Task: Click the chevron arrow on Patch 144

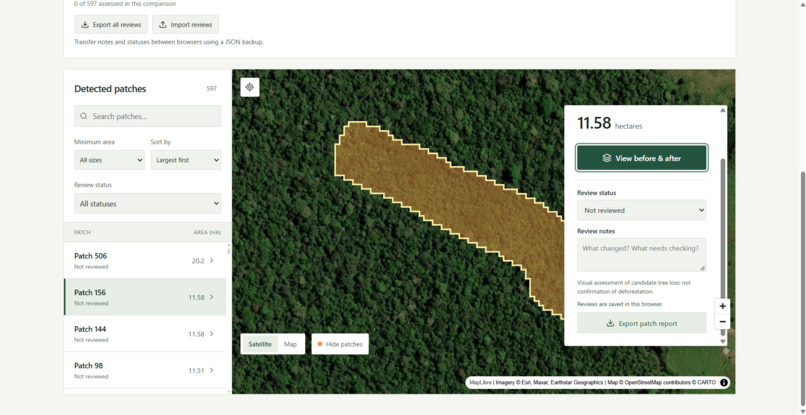Action: click(x=212, y=334)
